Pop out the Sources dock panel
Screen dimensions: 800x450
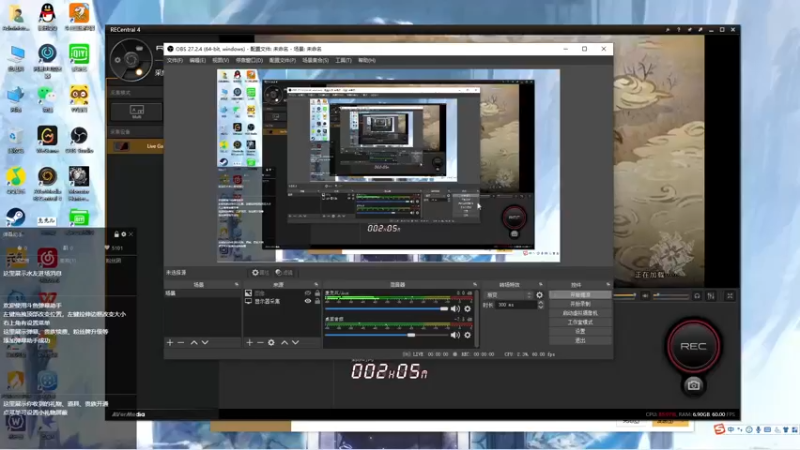tap(316, 284)
